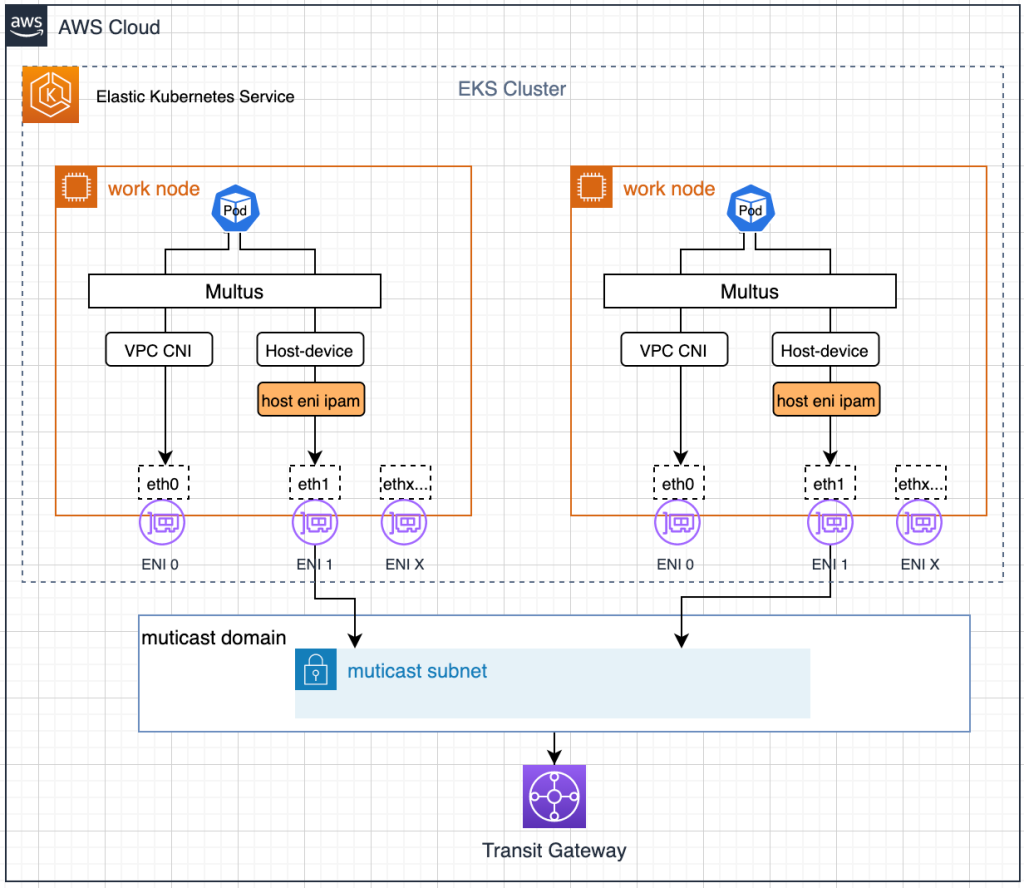1024x888 pixels.
Task: Click the 'Elastic Kubernetes Service' text
Action: coord(195,97)
